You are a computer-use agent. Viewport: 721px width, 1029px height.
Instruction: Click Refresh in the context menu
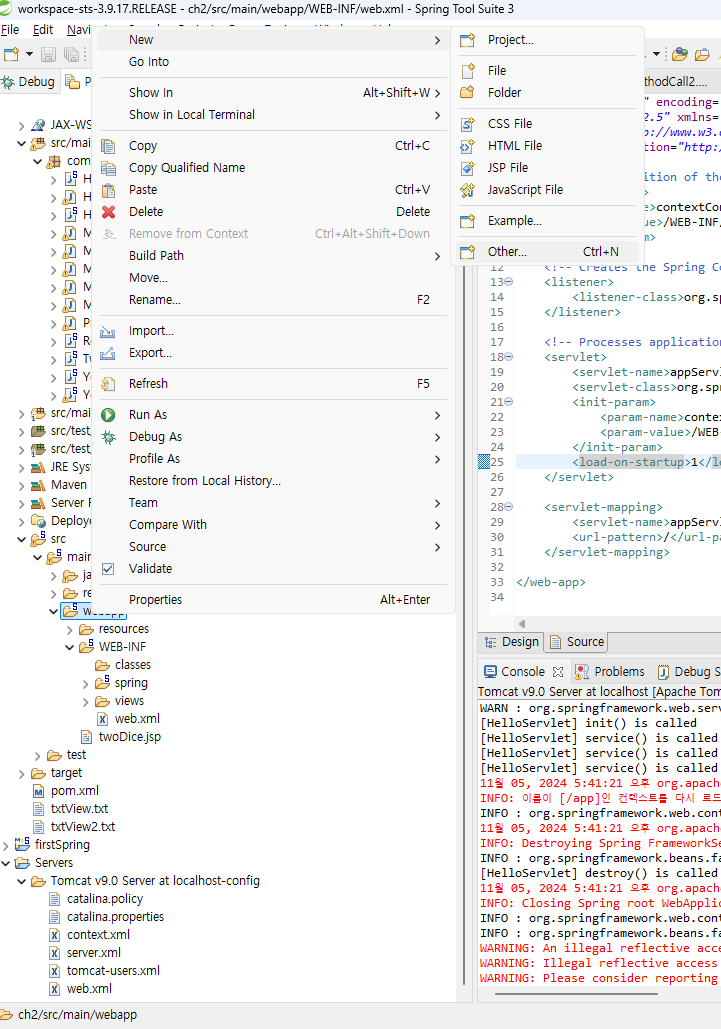[x=272, y=384]
